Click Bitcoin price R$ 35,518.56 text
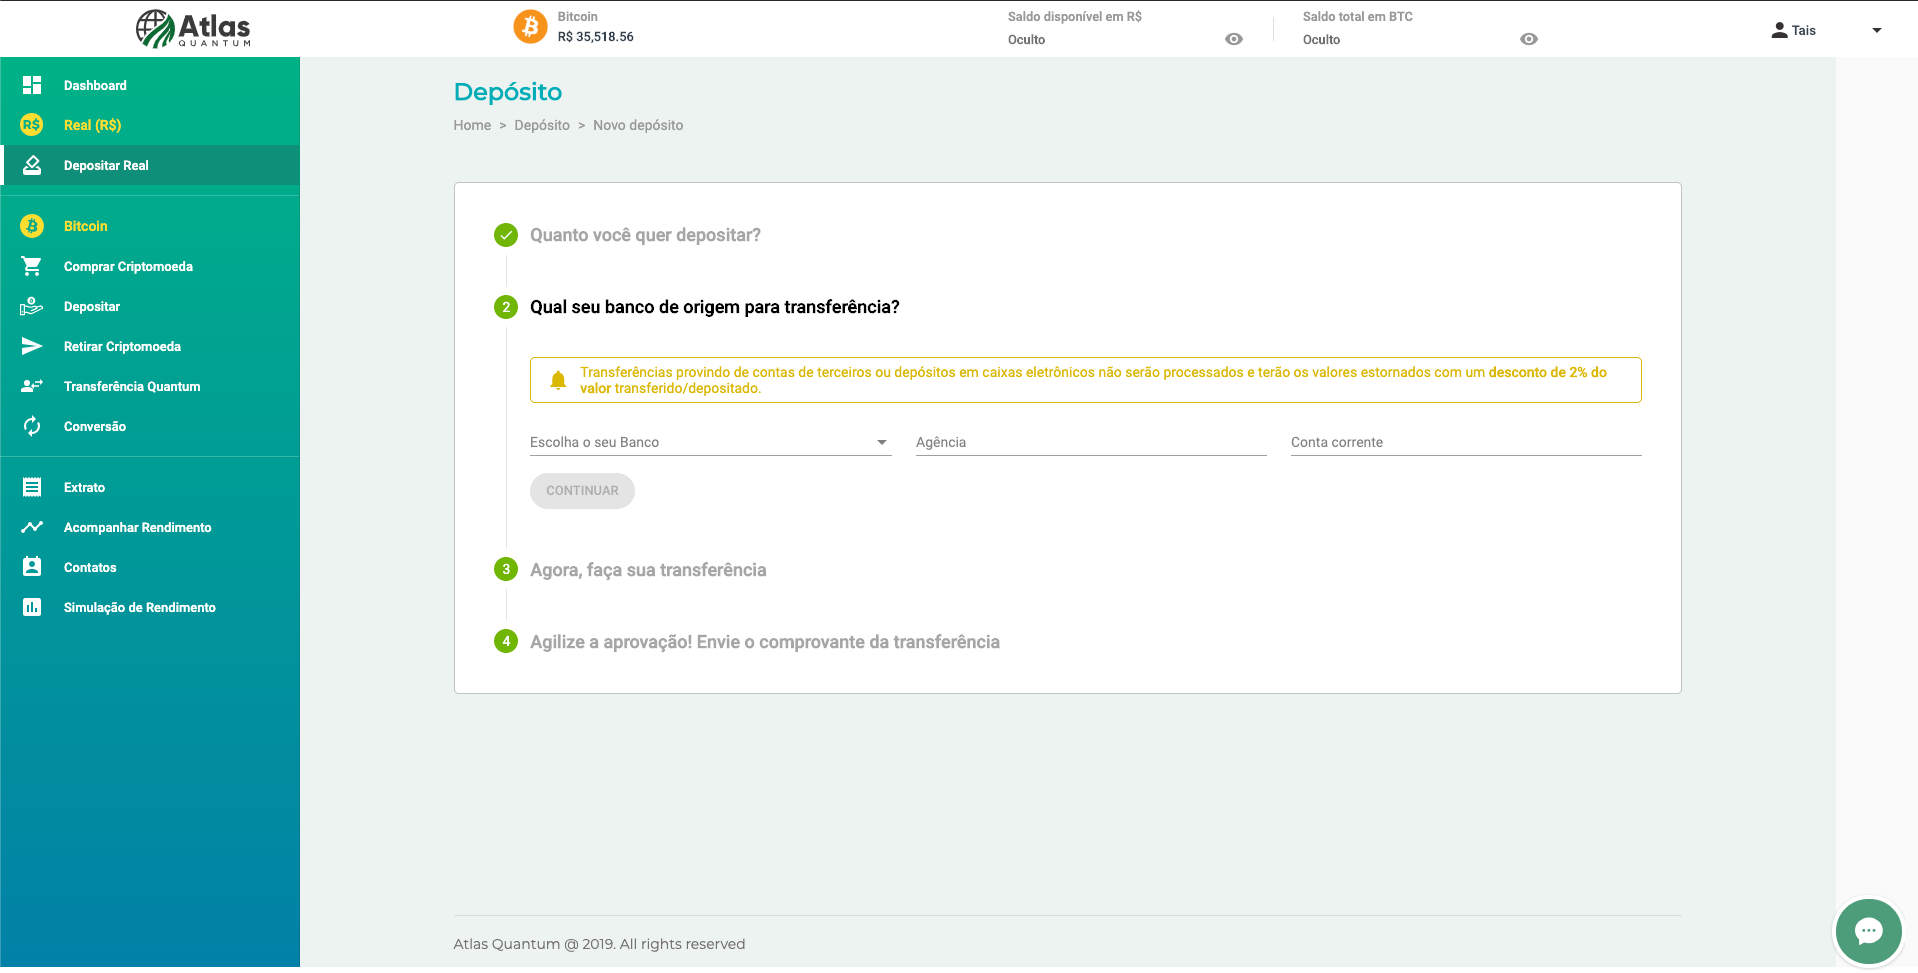1918x973 pixels. 596,37
